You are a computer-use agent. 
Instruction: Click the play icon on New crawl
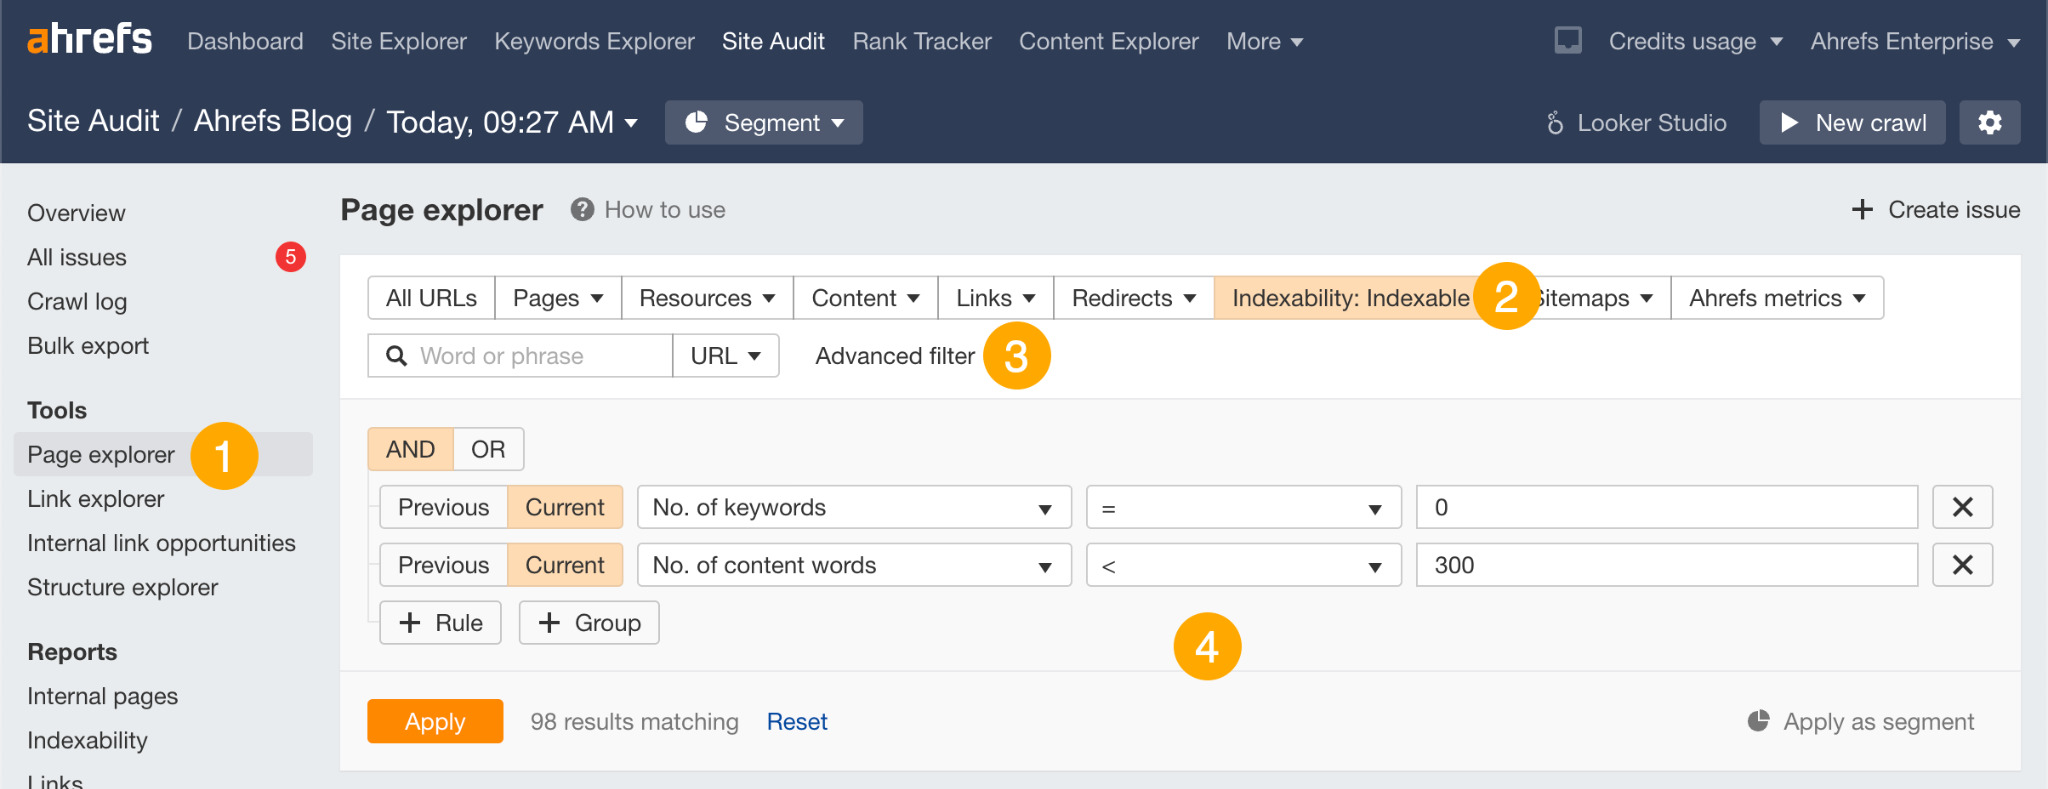pyautogui.click(x=1790, y=122)
